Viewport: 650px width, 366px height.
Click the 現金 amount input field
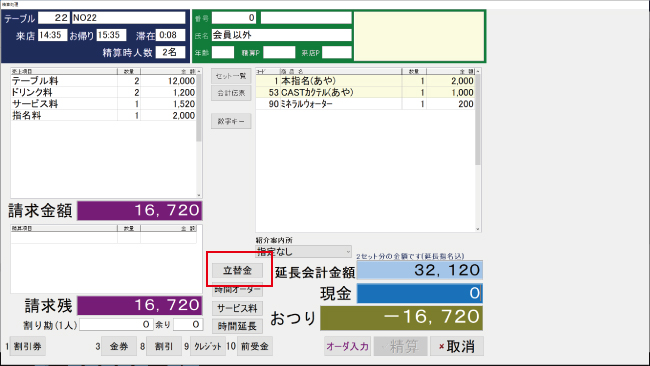(420, 293)
